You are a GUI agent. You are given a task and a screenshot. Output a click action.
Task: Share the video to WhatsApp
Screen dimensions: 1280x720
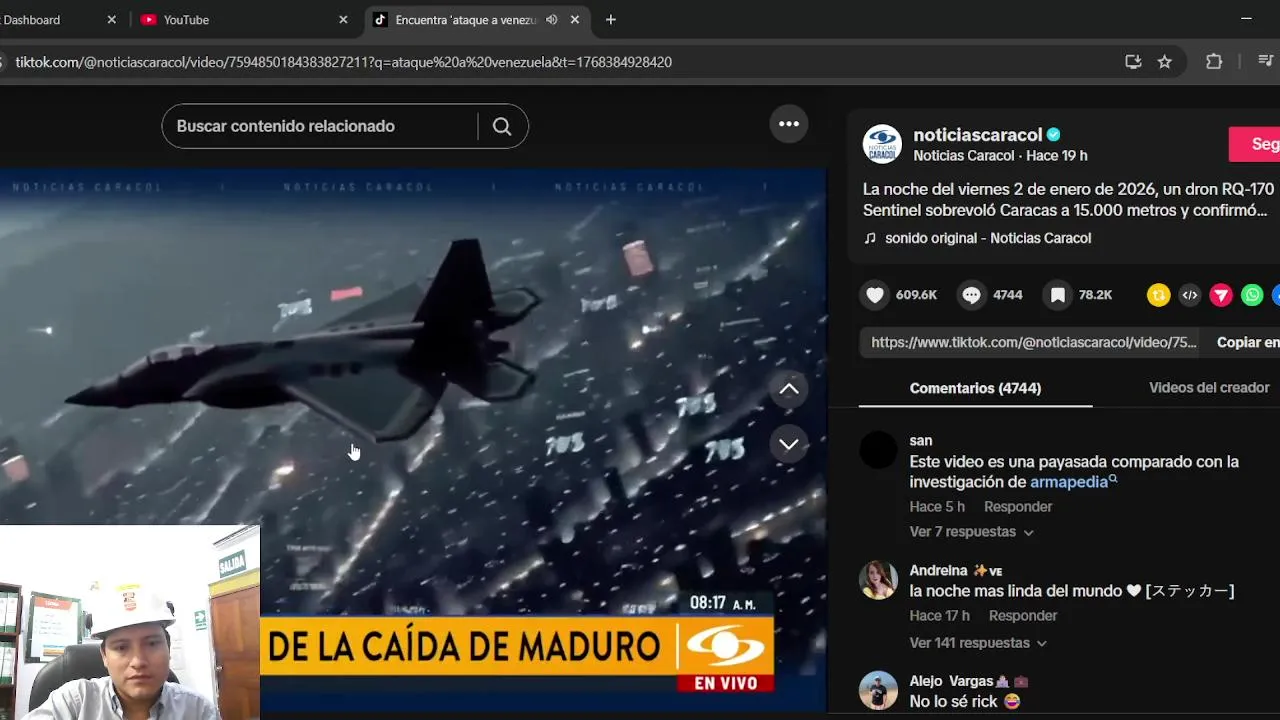(1252, 295)
